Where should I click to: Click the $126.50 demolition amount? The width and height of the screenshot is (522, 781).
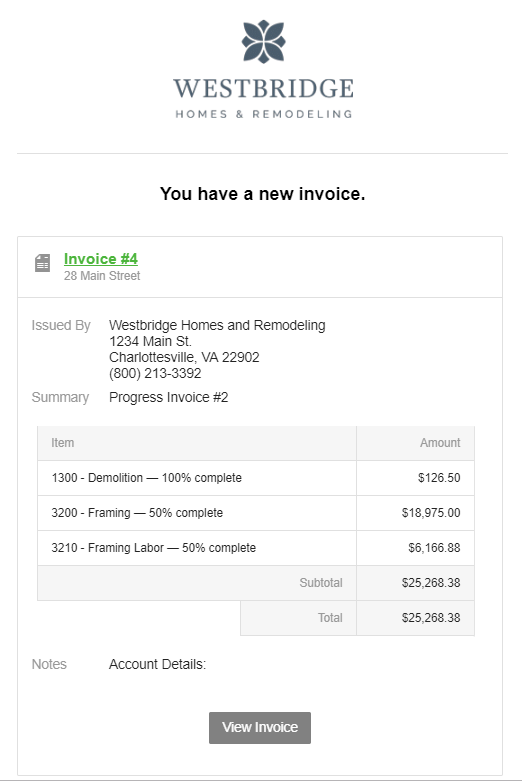click(439, 478)
